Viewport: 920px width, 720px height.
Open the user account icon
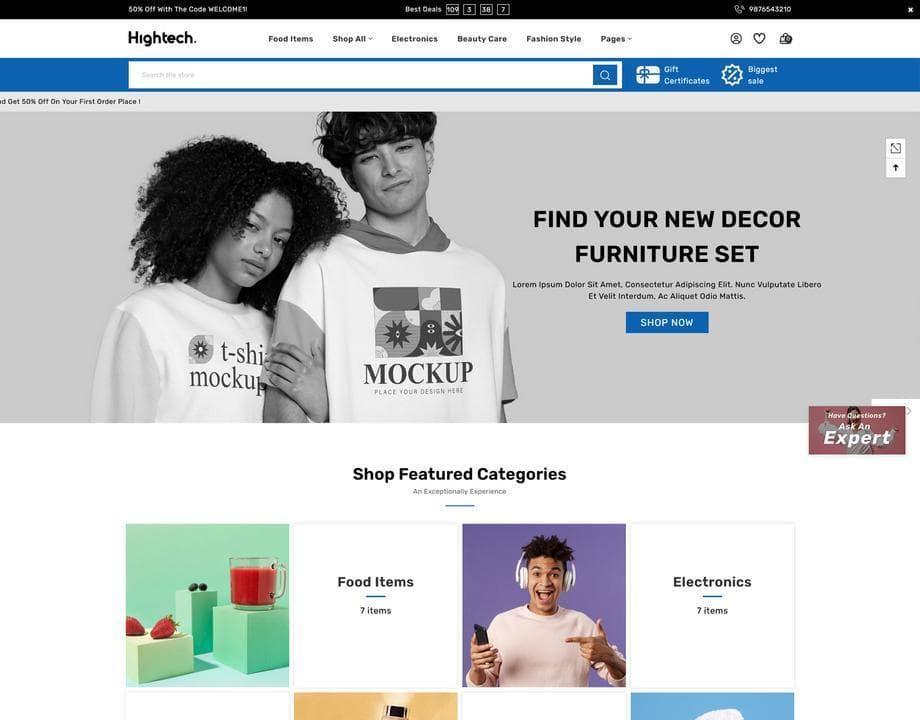[x=736, y=39]
